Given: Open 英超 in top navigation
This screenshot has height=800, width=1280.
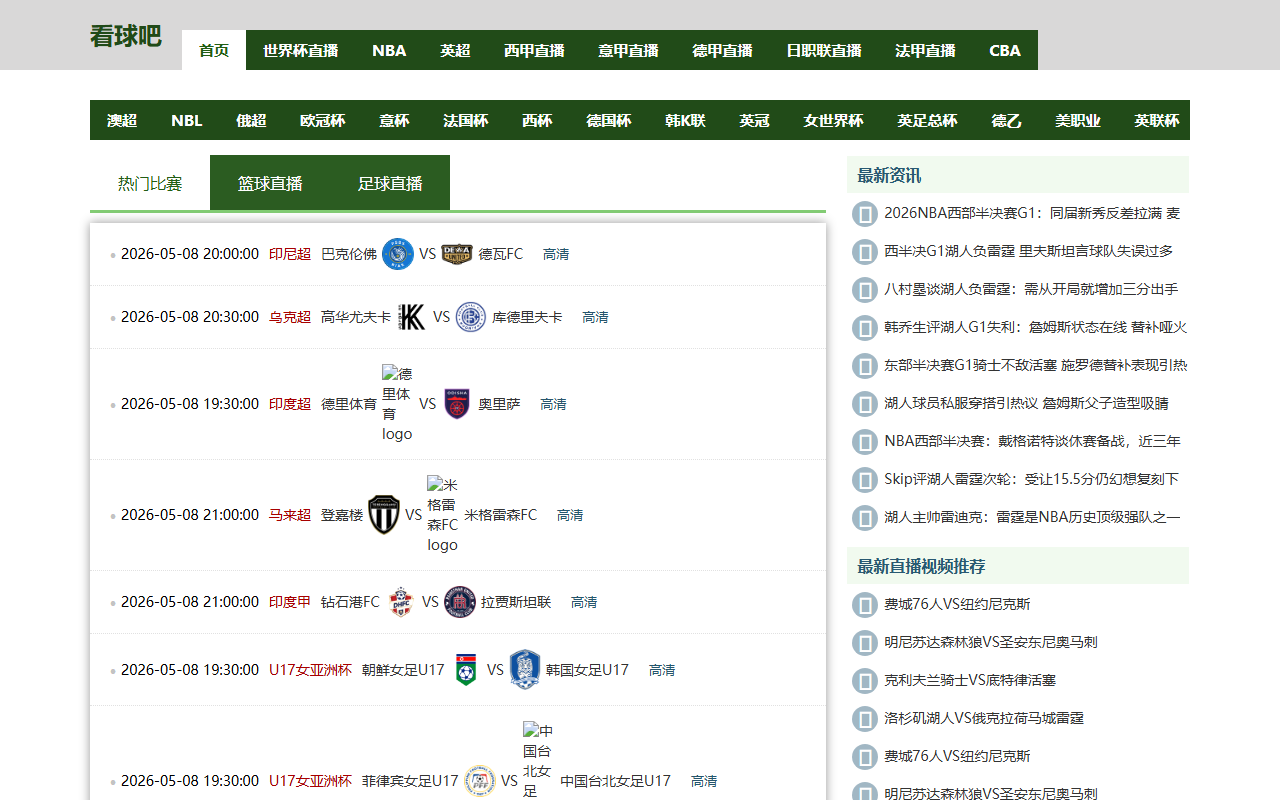Looking at the screenshot, I should pos(455,50).
